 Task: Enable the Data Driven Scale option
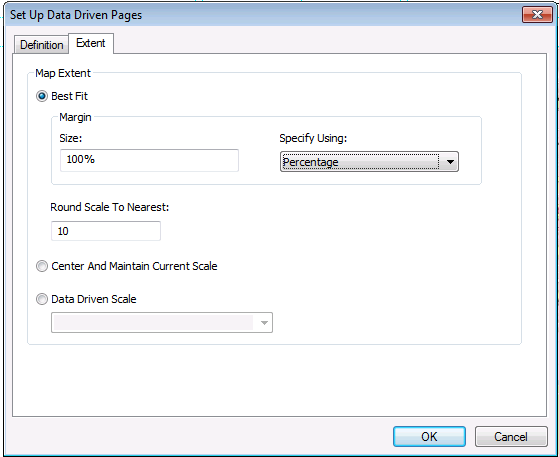point(42,299)
